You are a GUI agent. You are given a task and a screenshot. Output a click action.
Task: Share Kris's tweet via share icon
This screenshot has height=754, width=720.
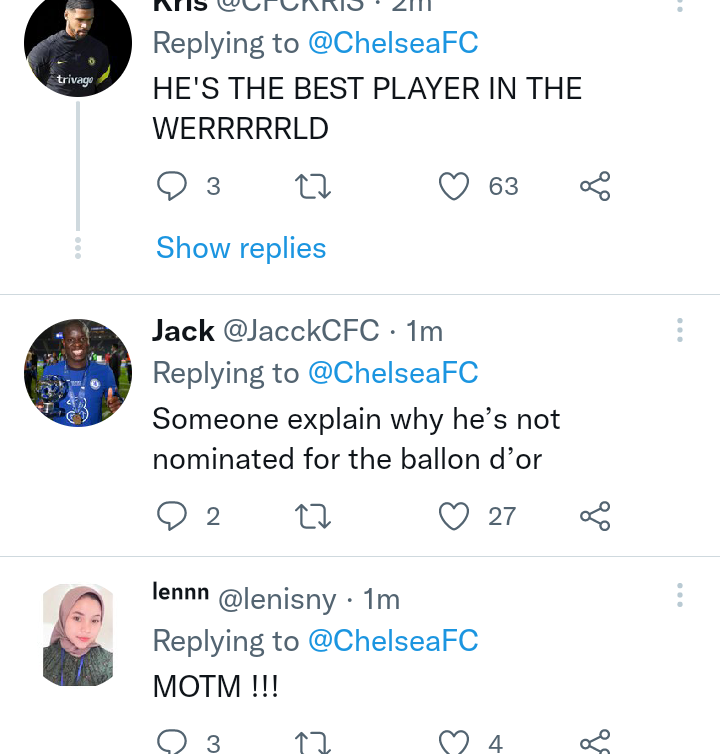click(595, 186)
